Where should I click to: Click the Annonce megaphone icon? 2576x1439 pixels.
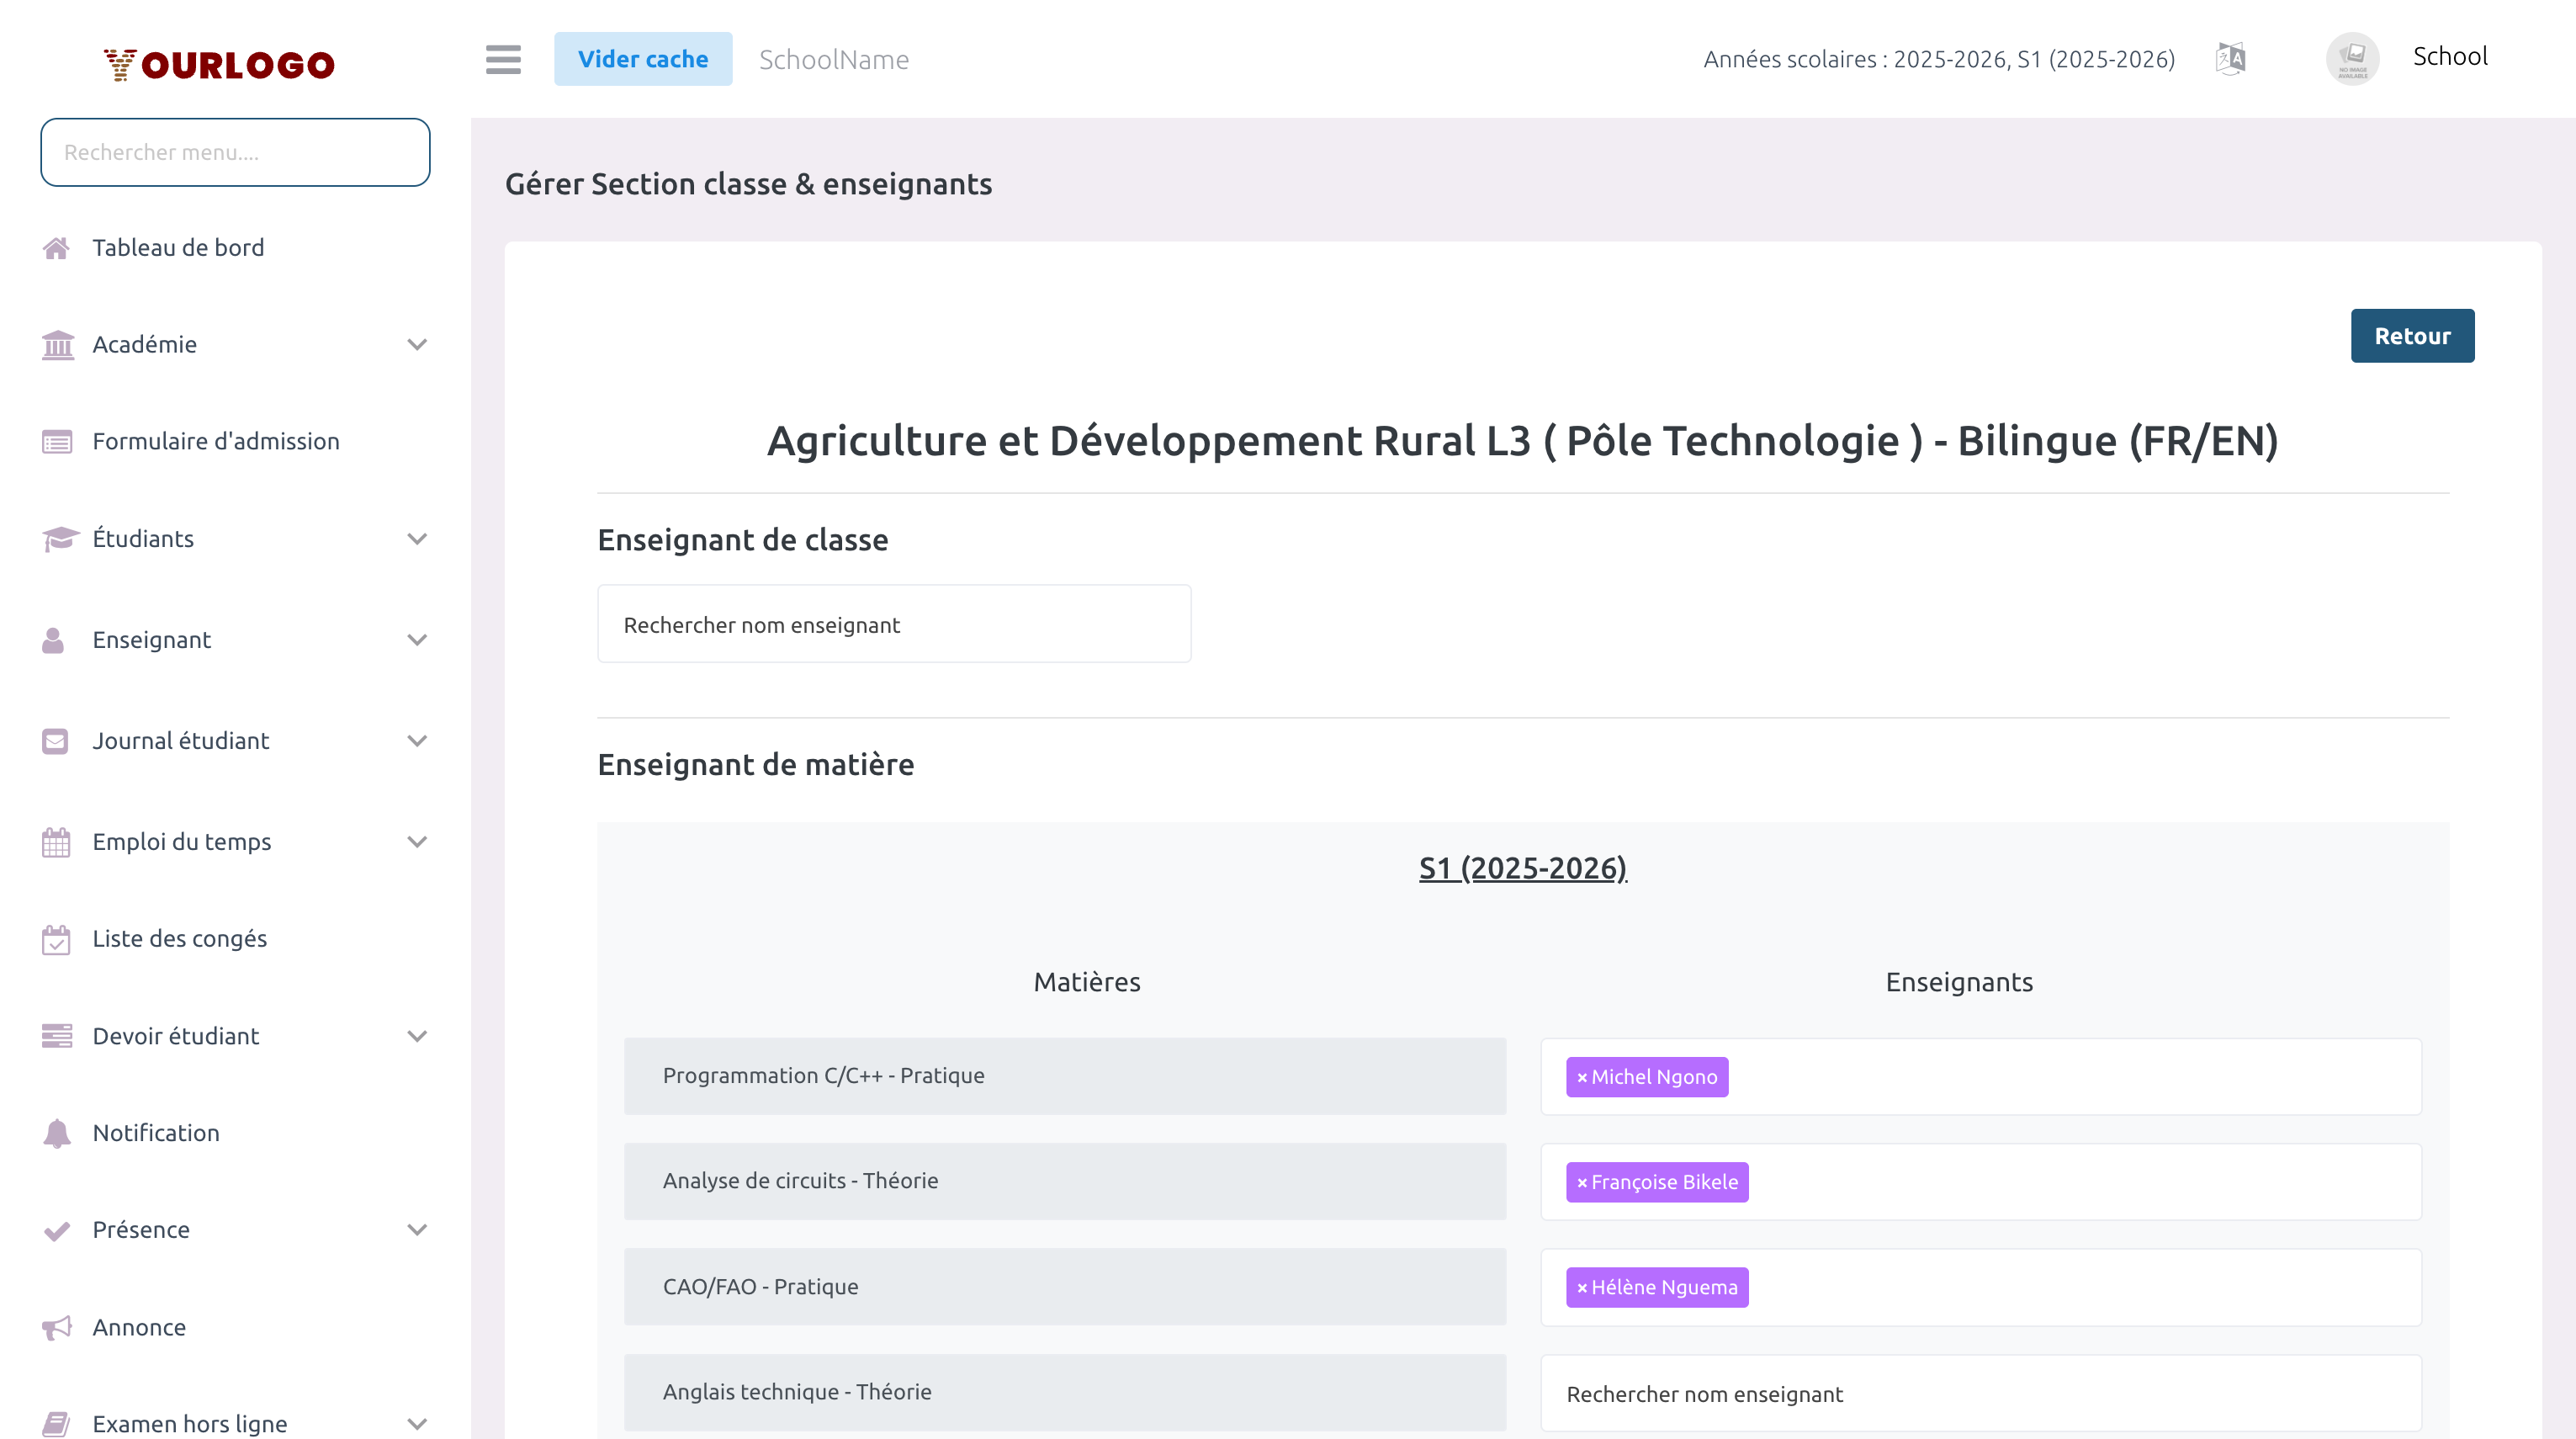[56, 1327]
